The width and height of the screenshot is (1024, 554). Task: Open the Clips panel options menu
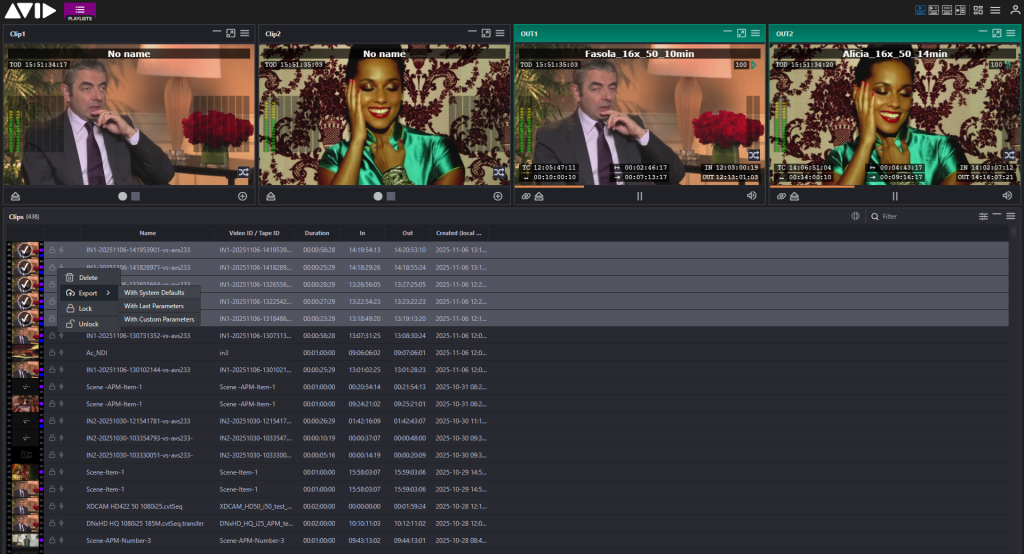(x=1011, y=216)
